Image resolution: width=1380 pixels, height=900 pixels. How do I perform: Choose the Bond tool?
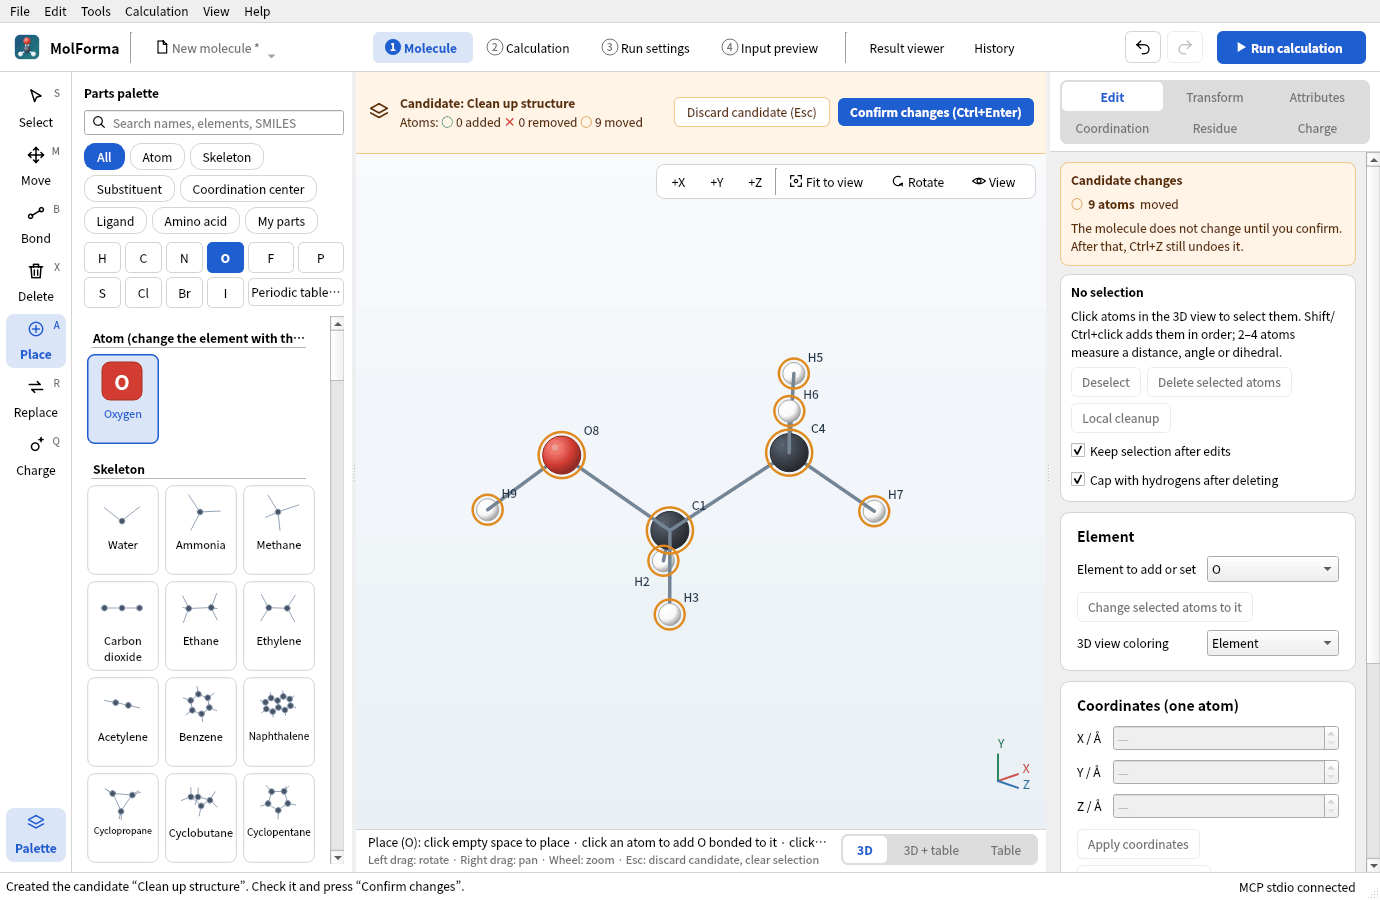coord(36,224)
